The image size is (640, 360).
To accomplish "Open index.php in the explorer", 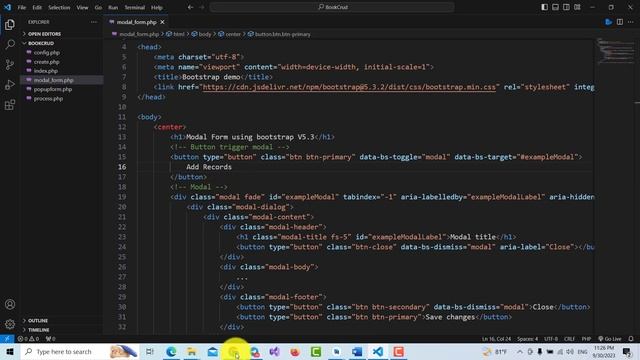I will tap(46, 71).
